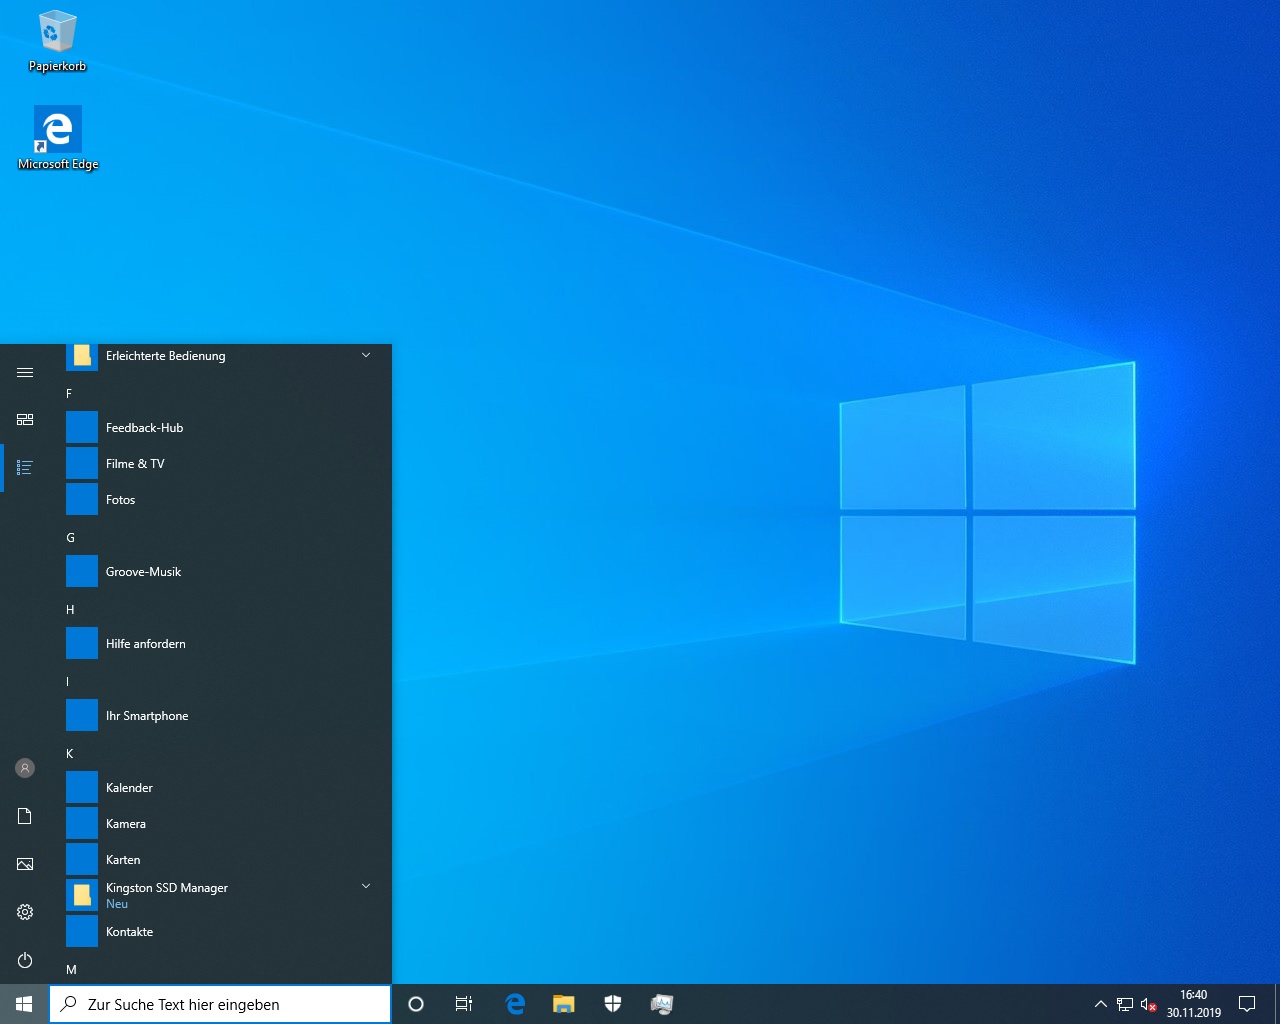Viewport: 1280px width, 1024px height.
Task: Open the Papierkorb desktop icon
Action: [x=57, y=41]
